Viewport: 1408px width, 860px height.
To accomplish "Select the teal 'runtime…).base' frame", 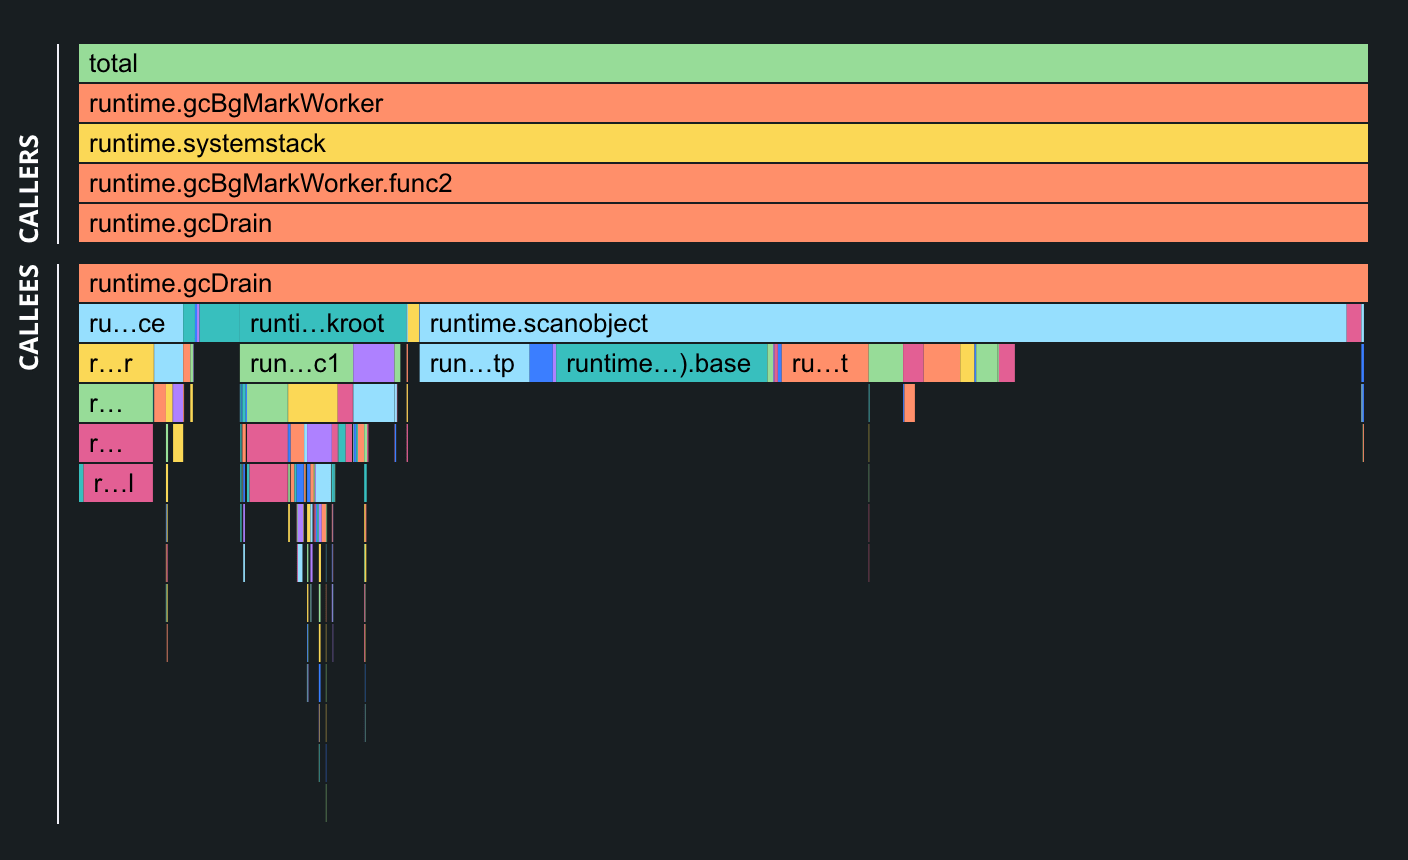I will 661,363.
